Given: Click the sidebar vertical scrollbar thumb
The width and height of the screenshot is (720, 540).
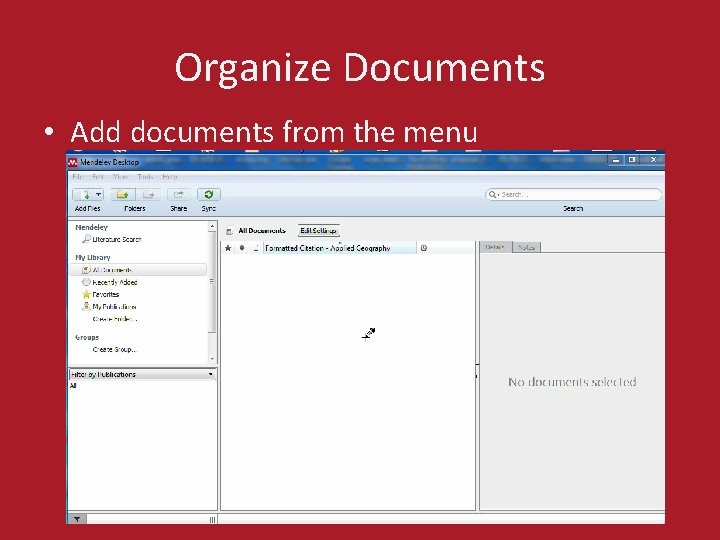Looking at the screenshot, I should pyautogui.click(x=212, y=281).
